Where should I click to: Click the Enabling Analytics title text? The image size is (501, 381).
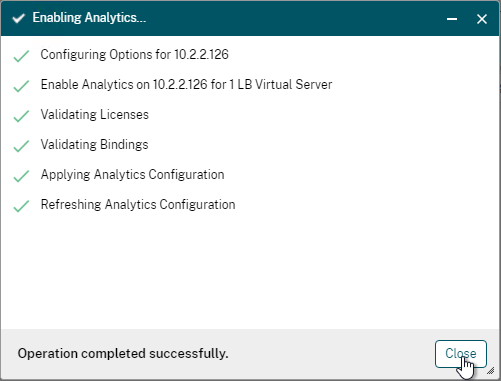(x=89, y=18)
